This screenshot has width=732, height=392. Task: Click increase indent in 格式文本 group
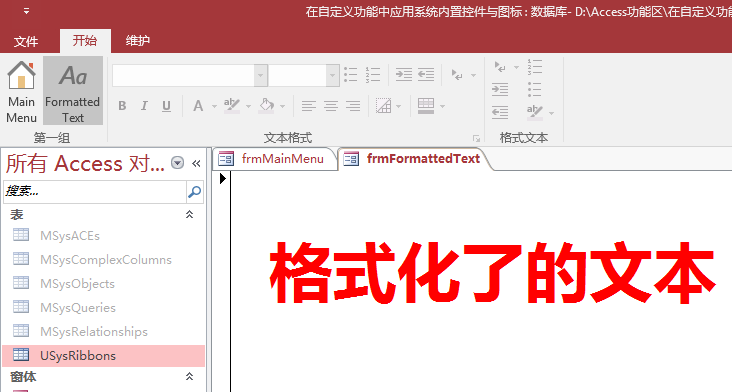coord(500,89)
